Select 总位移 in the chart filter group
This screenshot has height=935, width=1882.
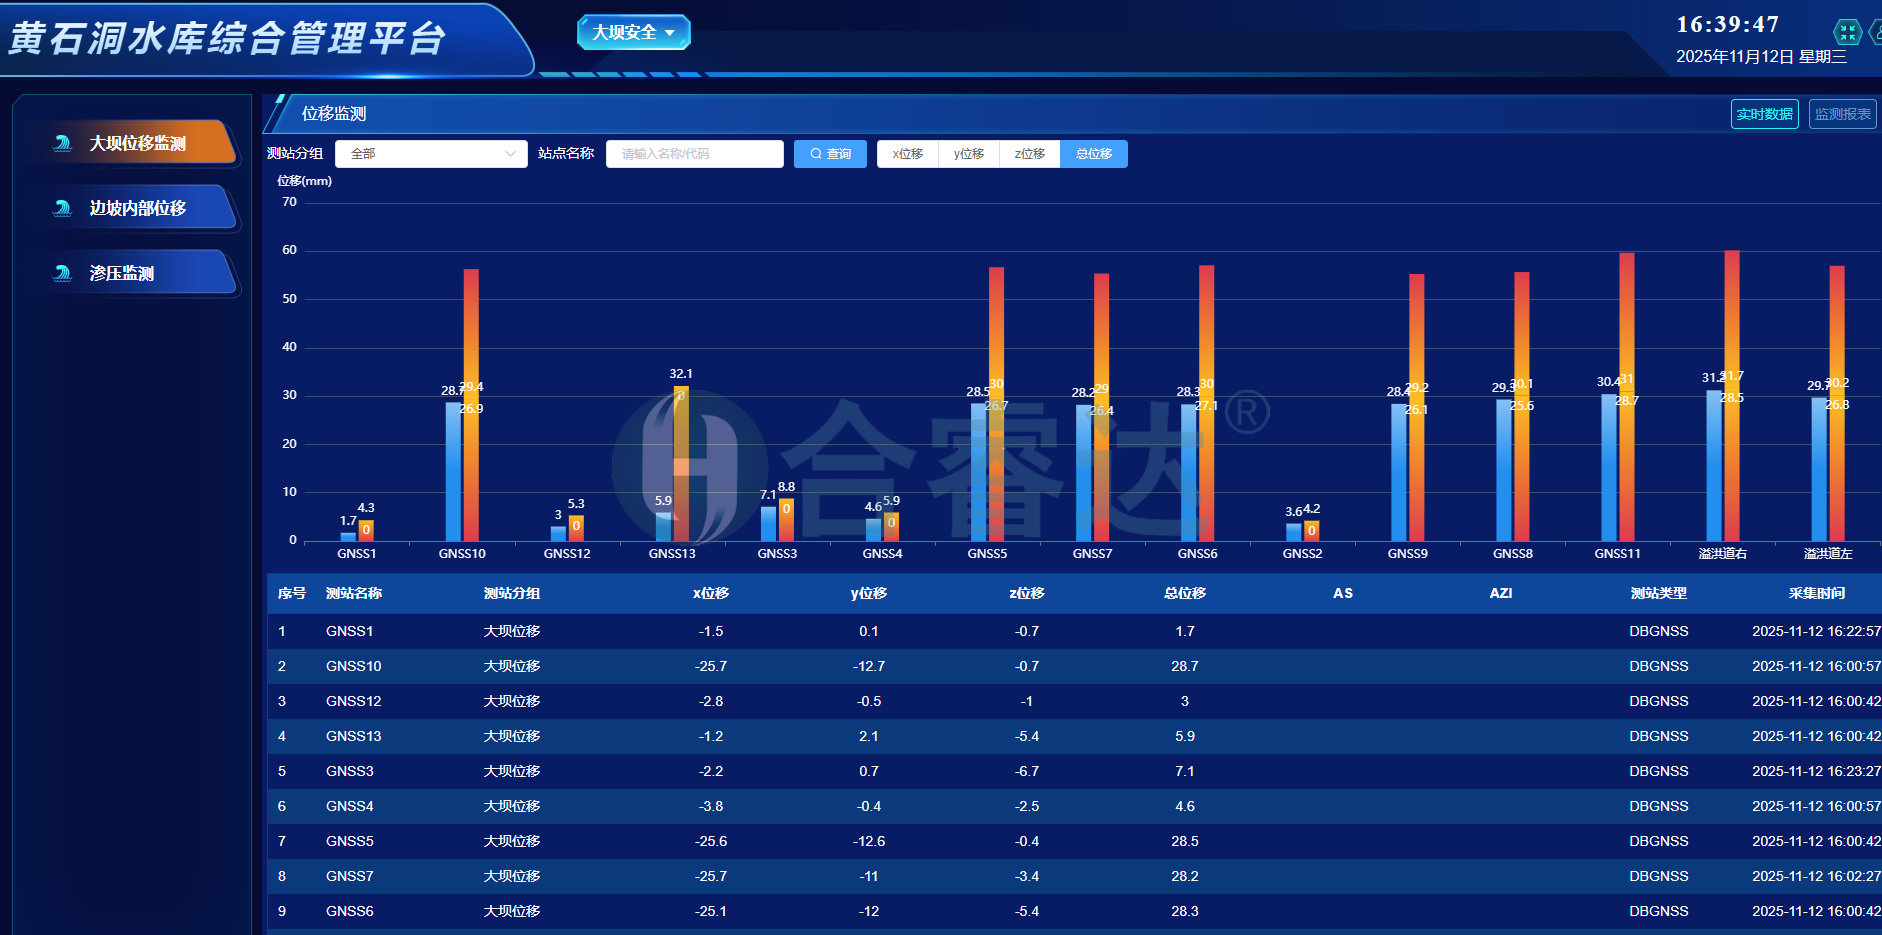coord(1093,154)
